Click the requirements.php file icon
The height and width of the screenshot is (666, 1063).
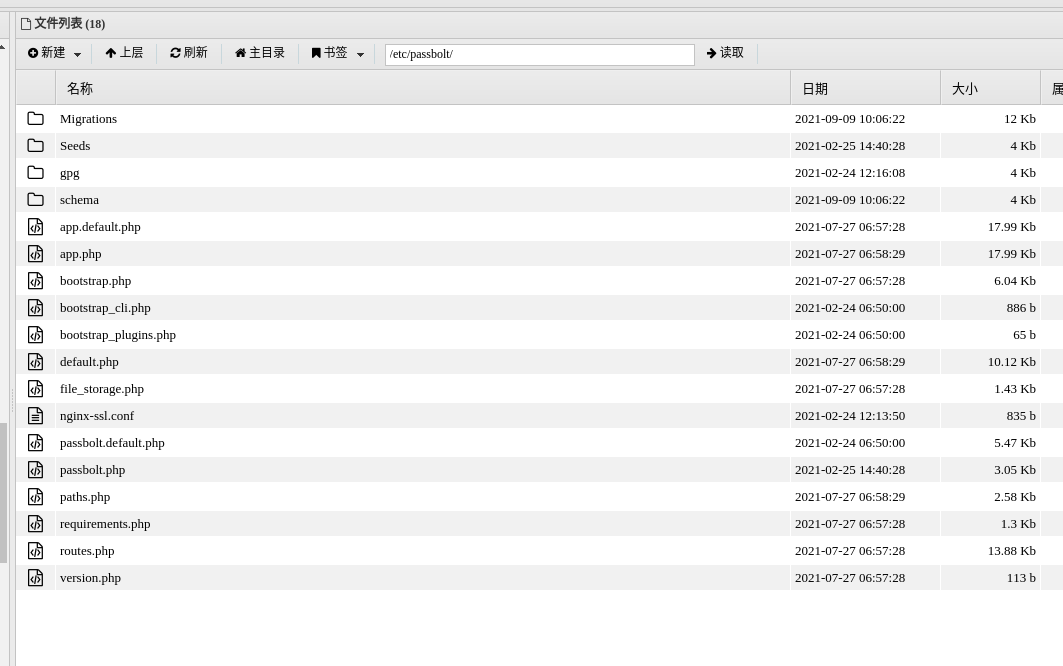pyautogui.click(x=35, y=524)
